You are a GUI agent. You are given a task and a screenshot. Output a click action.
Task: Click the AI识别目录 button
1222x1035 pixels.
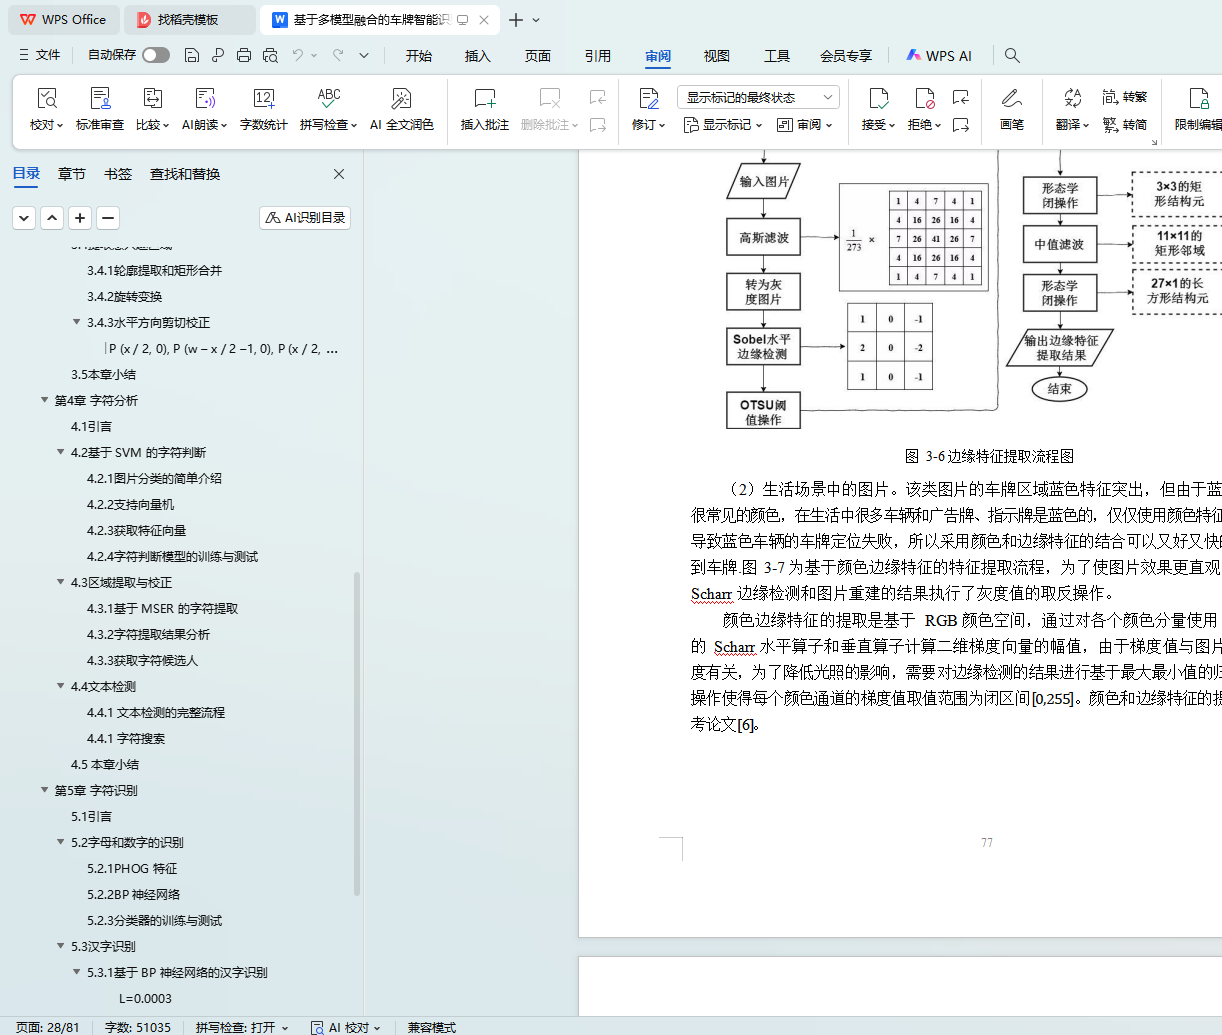[305, 218]
